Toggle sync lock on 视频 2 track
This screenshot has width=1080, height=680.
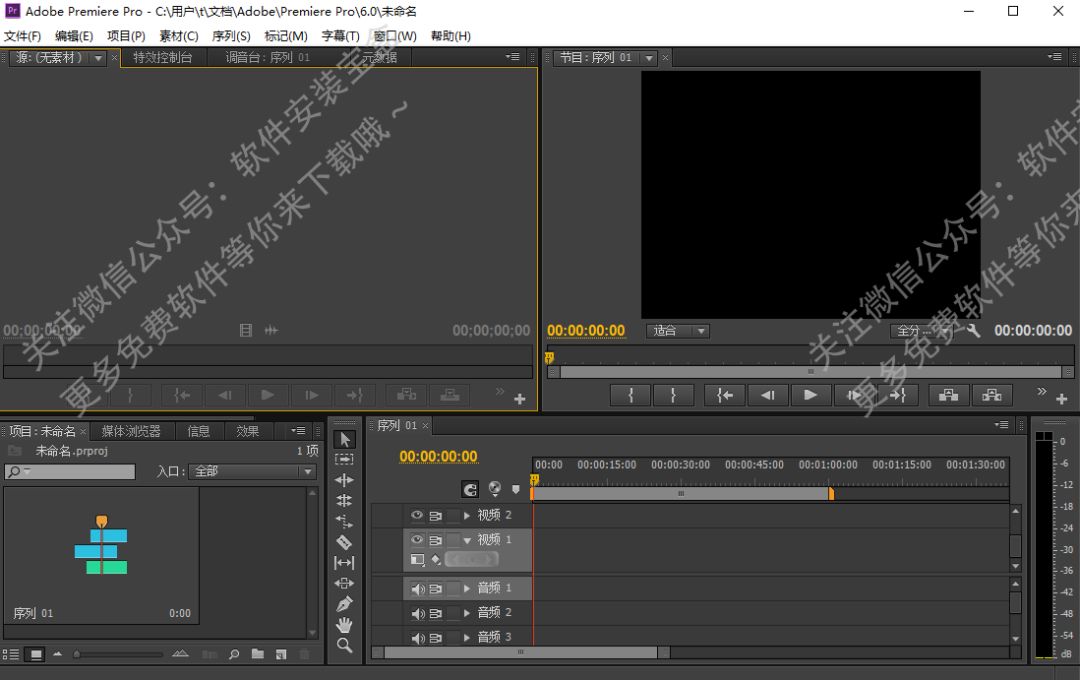[435, 515]
